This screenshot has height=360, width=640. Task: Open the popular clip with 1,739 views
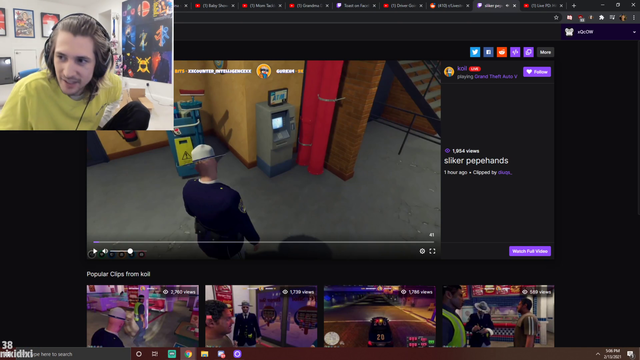[261, 316]
